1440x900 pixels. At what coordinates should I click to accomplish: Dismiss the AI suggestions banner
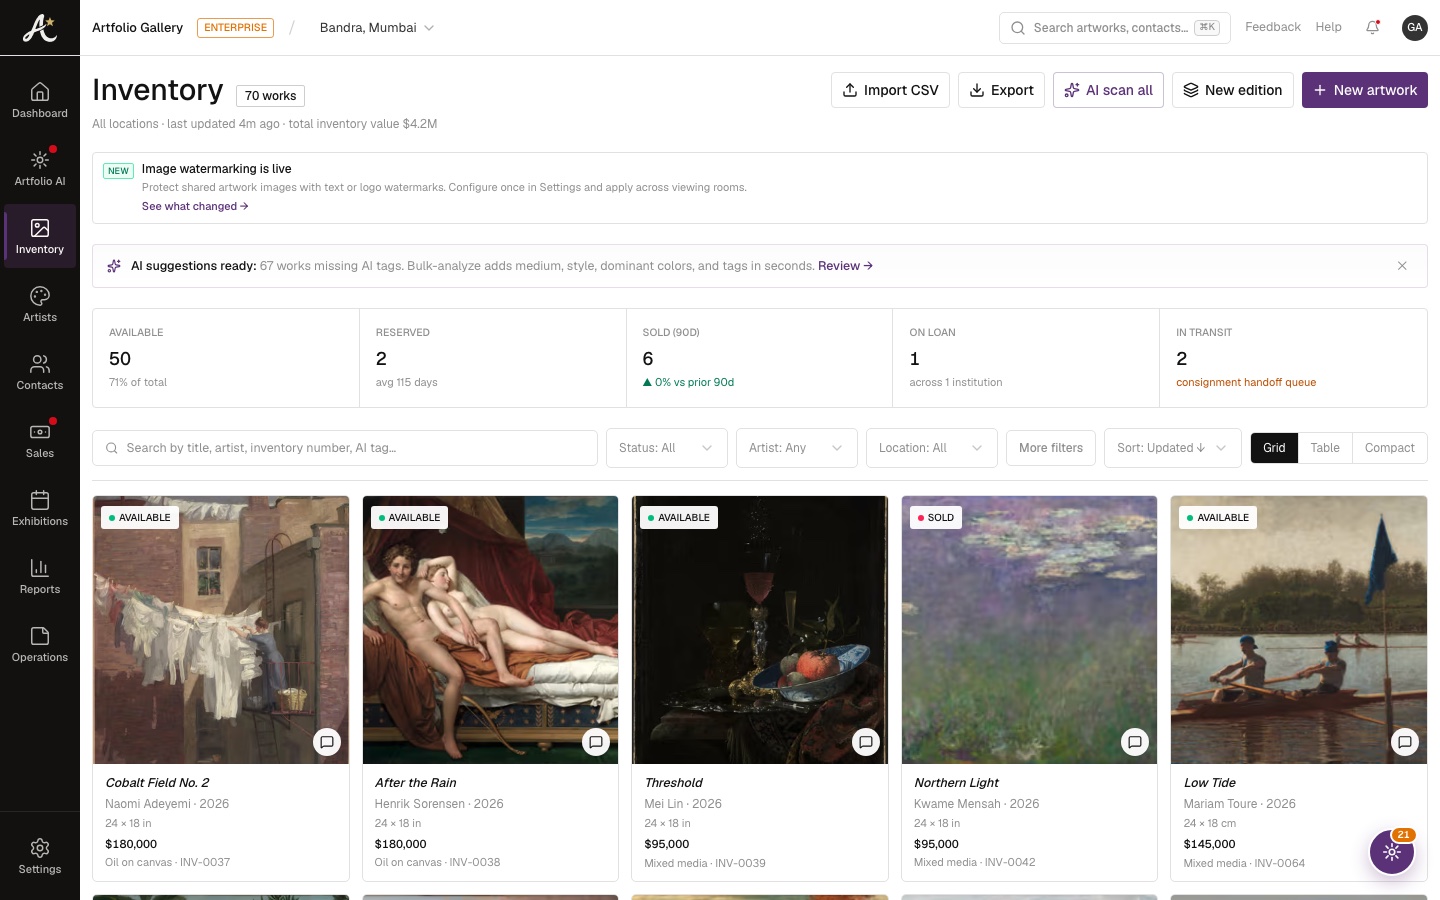tap(1402, 266)
